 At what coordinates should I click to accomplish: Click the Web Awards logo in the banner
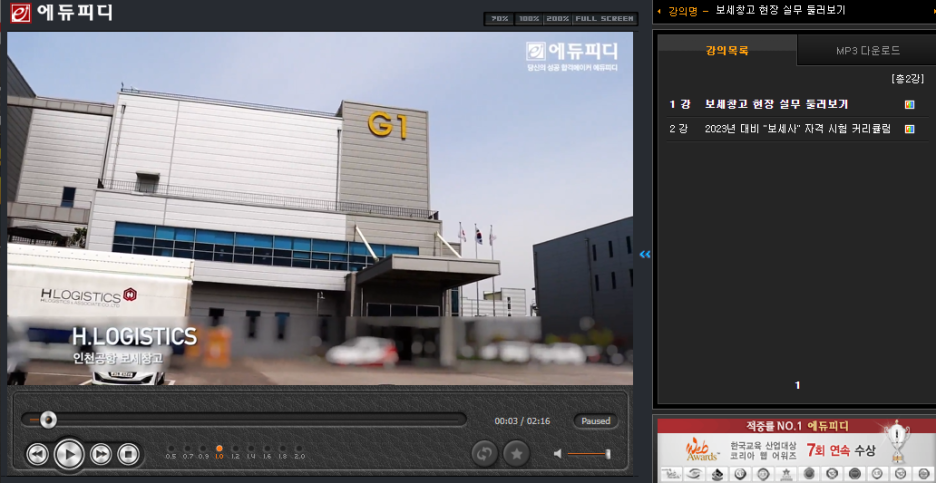(x=702, y=448)
